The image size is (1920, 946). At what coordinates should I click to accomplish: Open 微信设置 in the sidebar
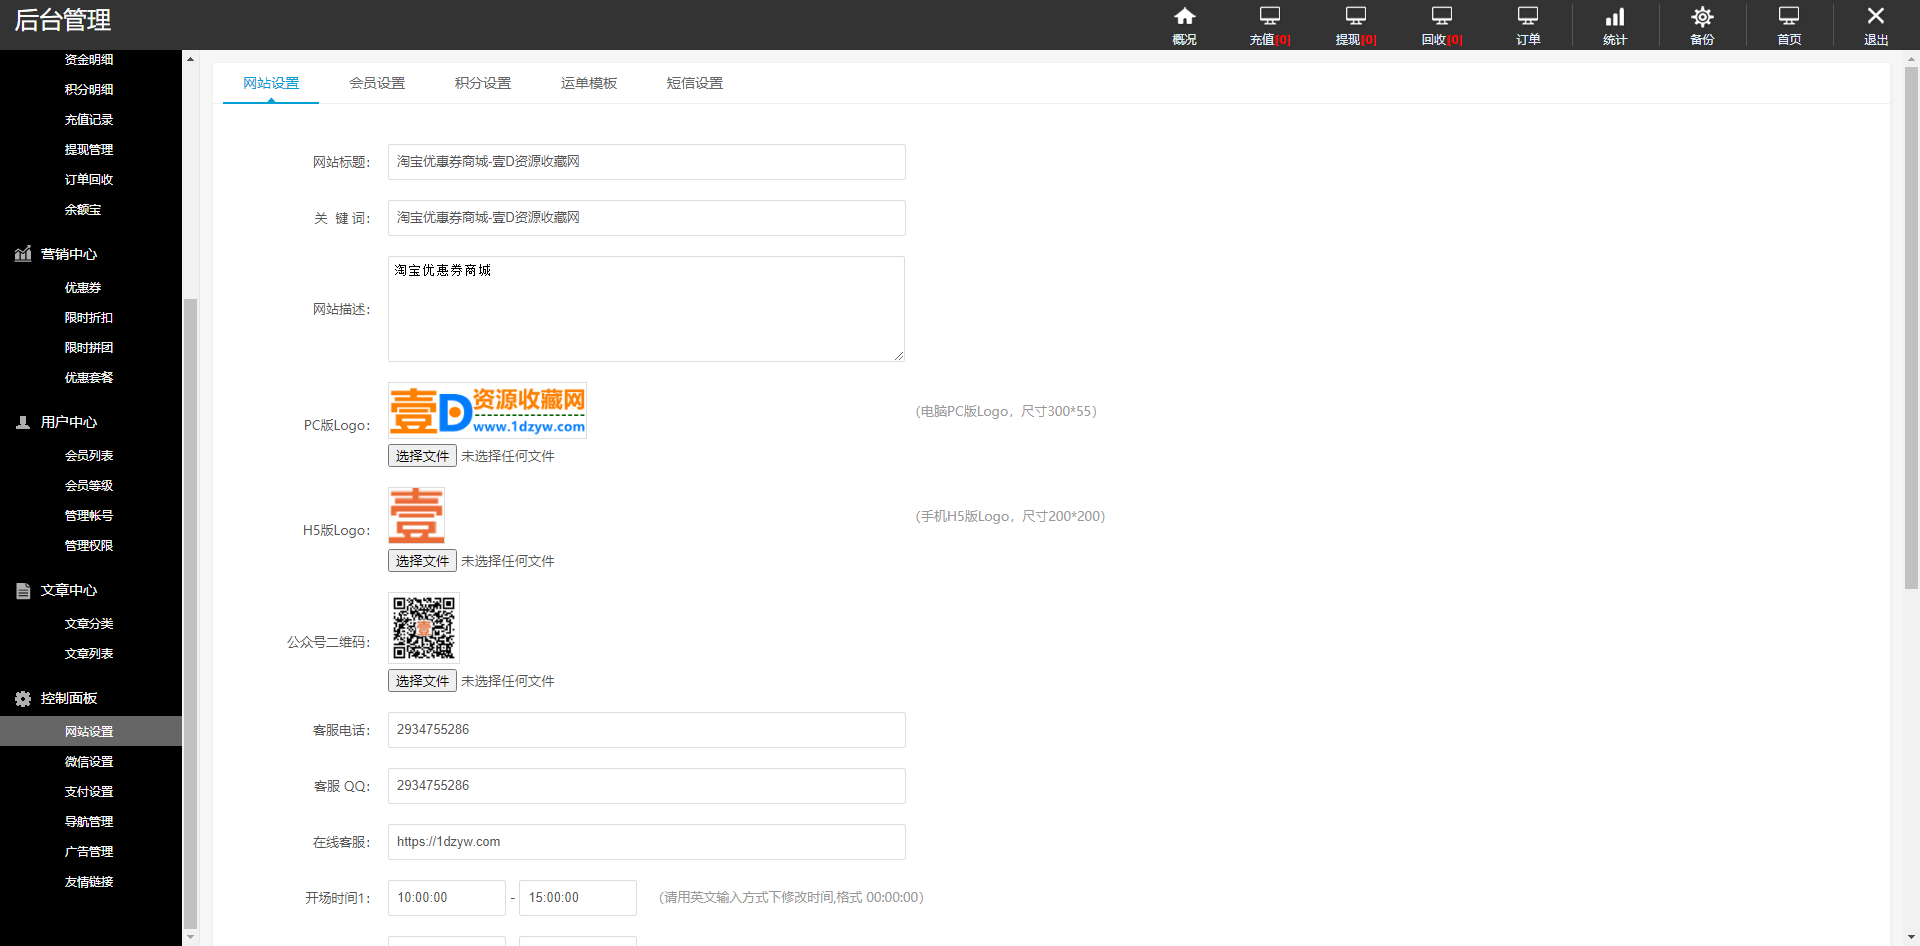click(88, 761)
